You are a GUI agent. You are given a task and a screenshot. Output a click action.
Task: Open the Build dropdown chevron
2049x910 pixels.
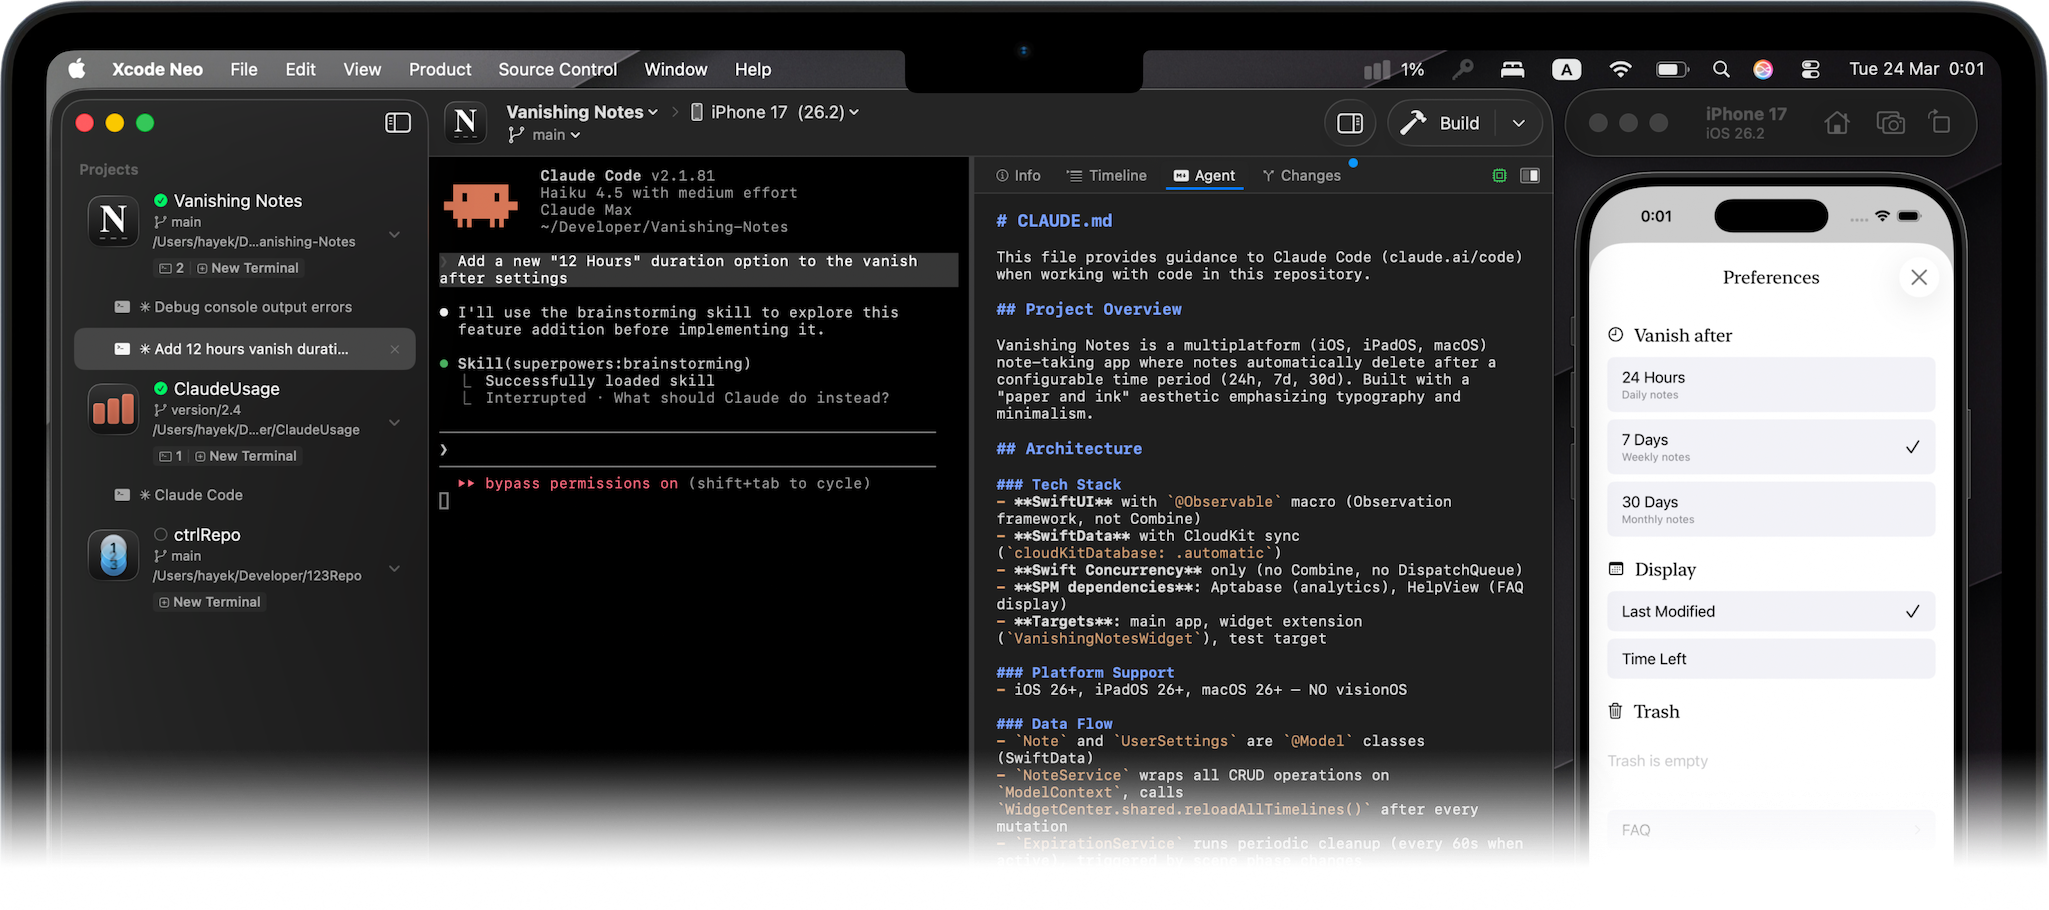[x=1518, y=122]
